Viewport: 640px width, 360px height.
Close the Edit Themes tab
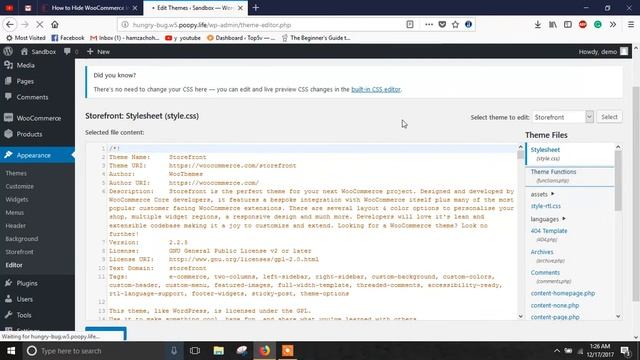pos(240,8)
